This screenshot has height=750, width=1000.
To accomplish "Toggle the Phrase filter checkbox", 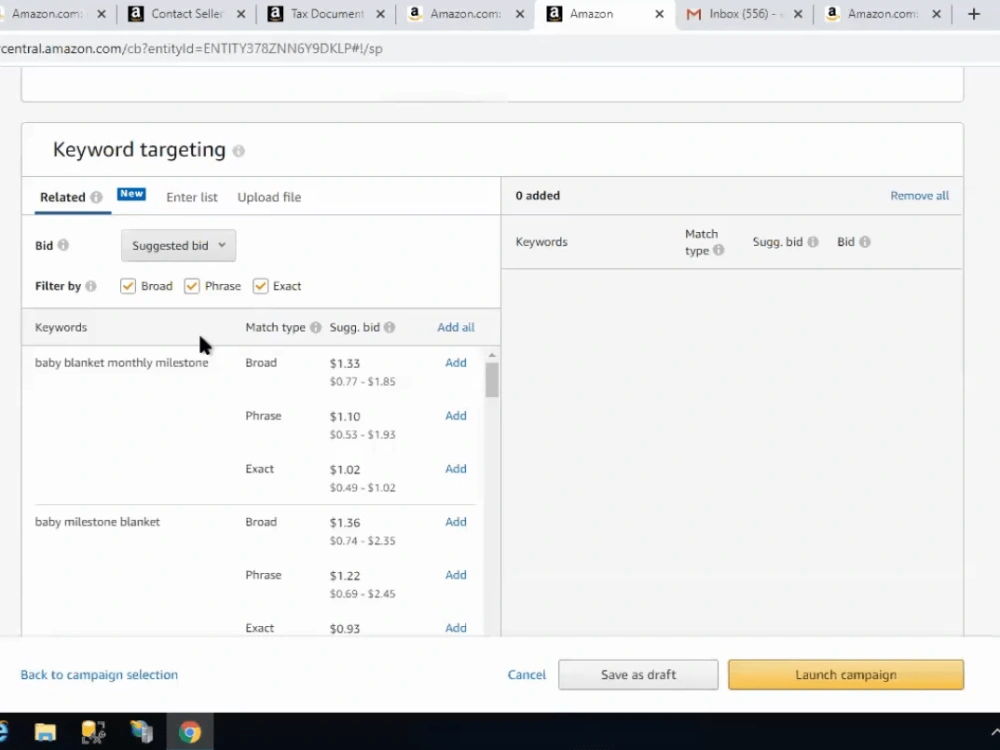I will click(x=192, y=286).
